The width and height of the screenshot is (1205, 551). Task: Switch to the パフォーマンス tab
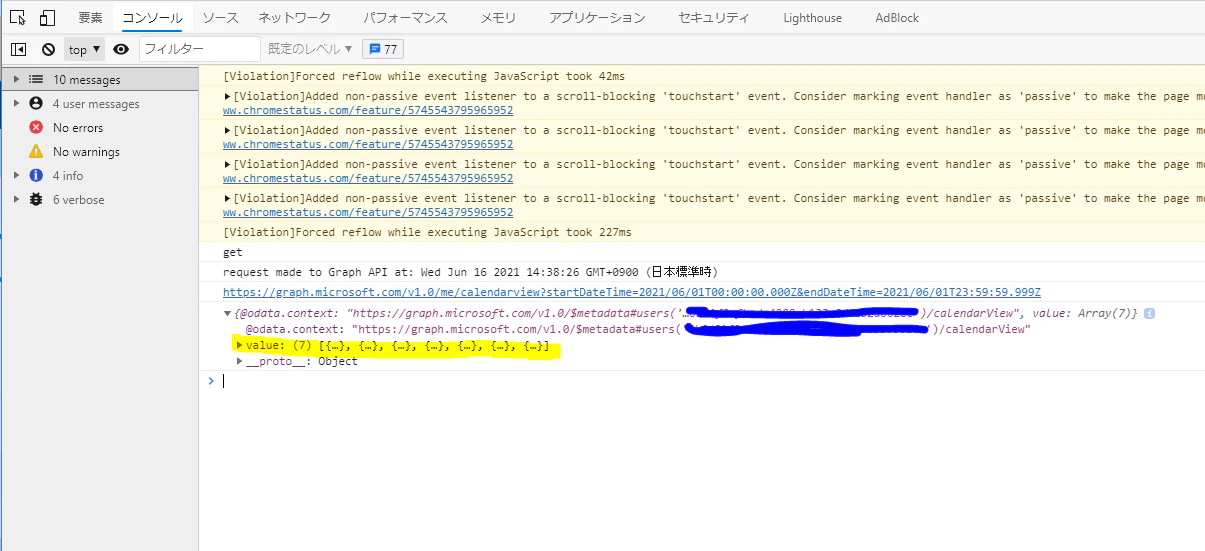pyautogui.click(x=405, y=18)
